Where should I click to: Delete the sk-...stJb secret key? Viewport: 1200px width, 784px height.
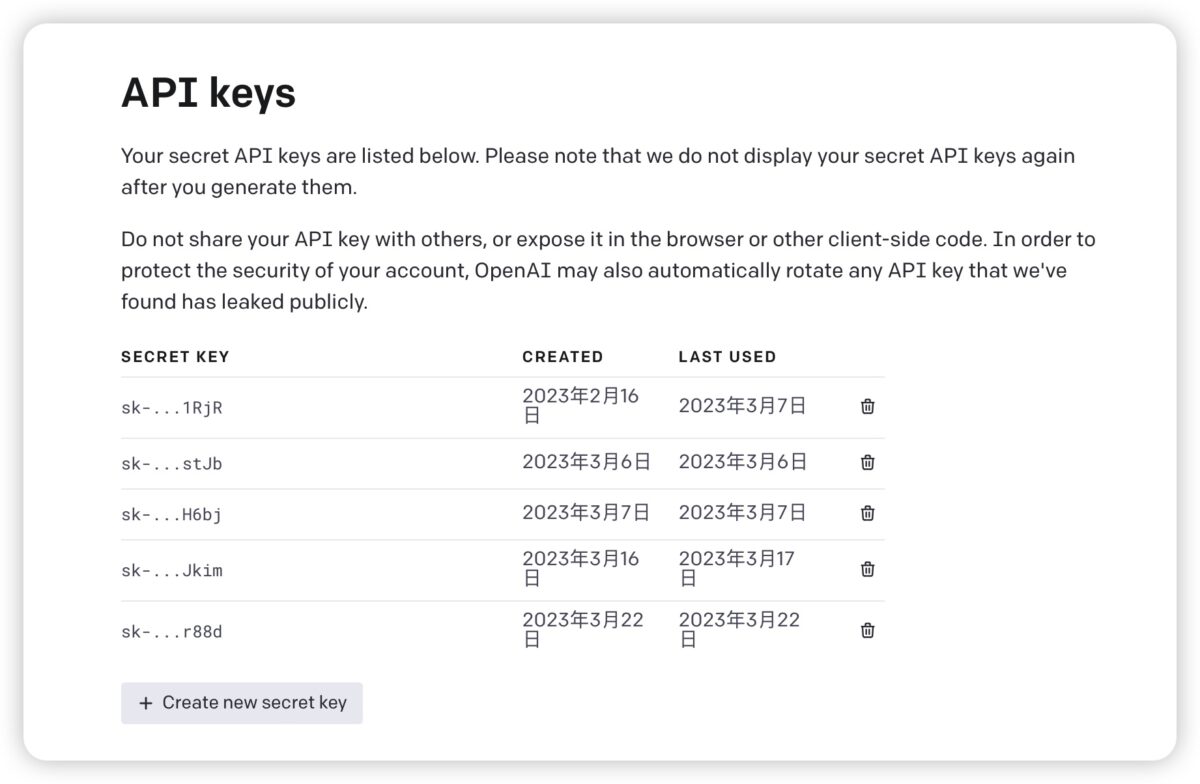pyautogui.click(x=868, y=463)
